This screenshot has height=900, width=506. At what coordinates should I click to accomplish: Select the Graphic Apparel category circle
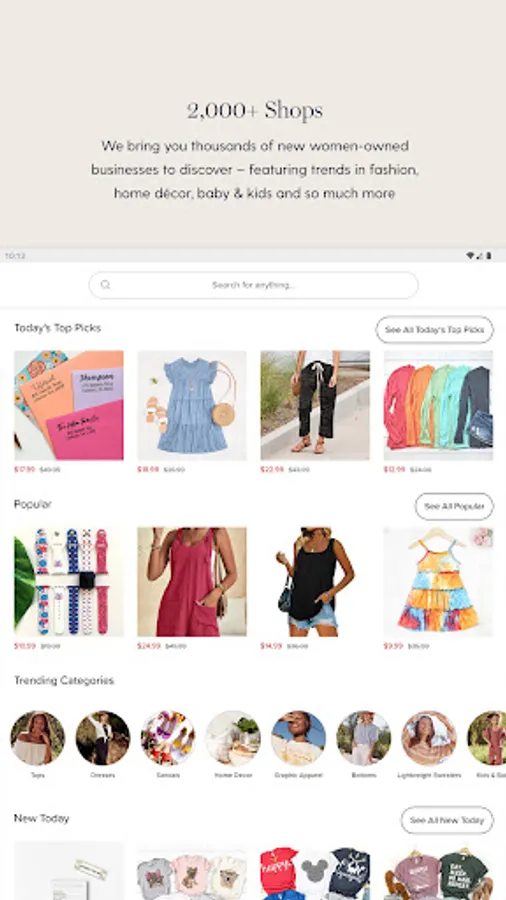pyautogui.click(x=298, y=738)
